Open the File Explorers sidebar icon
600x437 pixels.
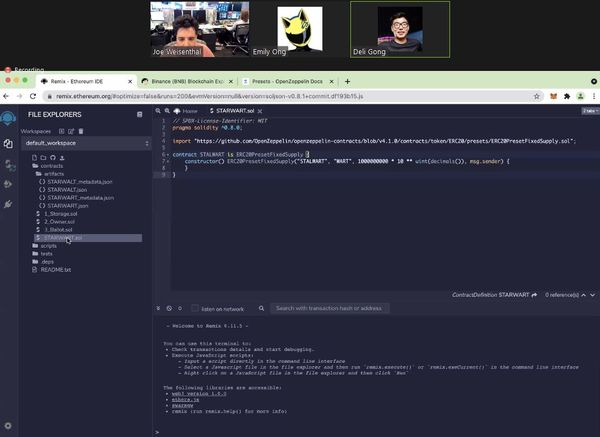coord(9,143)
